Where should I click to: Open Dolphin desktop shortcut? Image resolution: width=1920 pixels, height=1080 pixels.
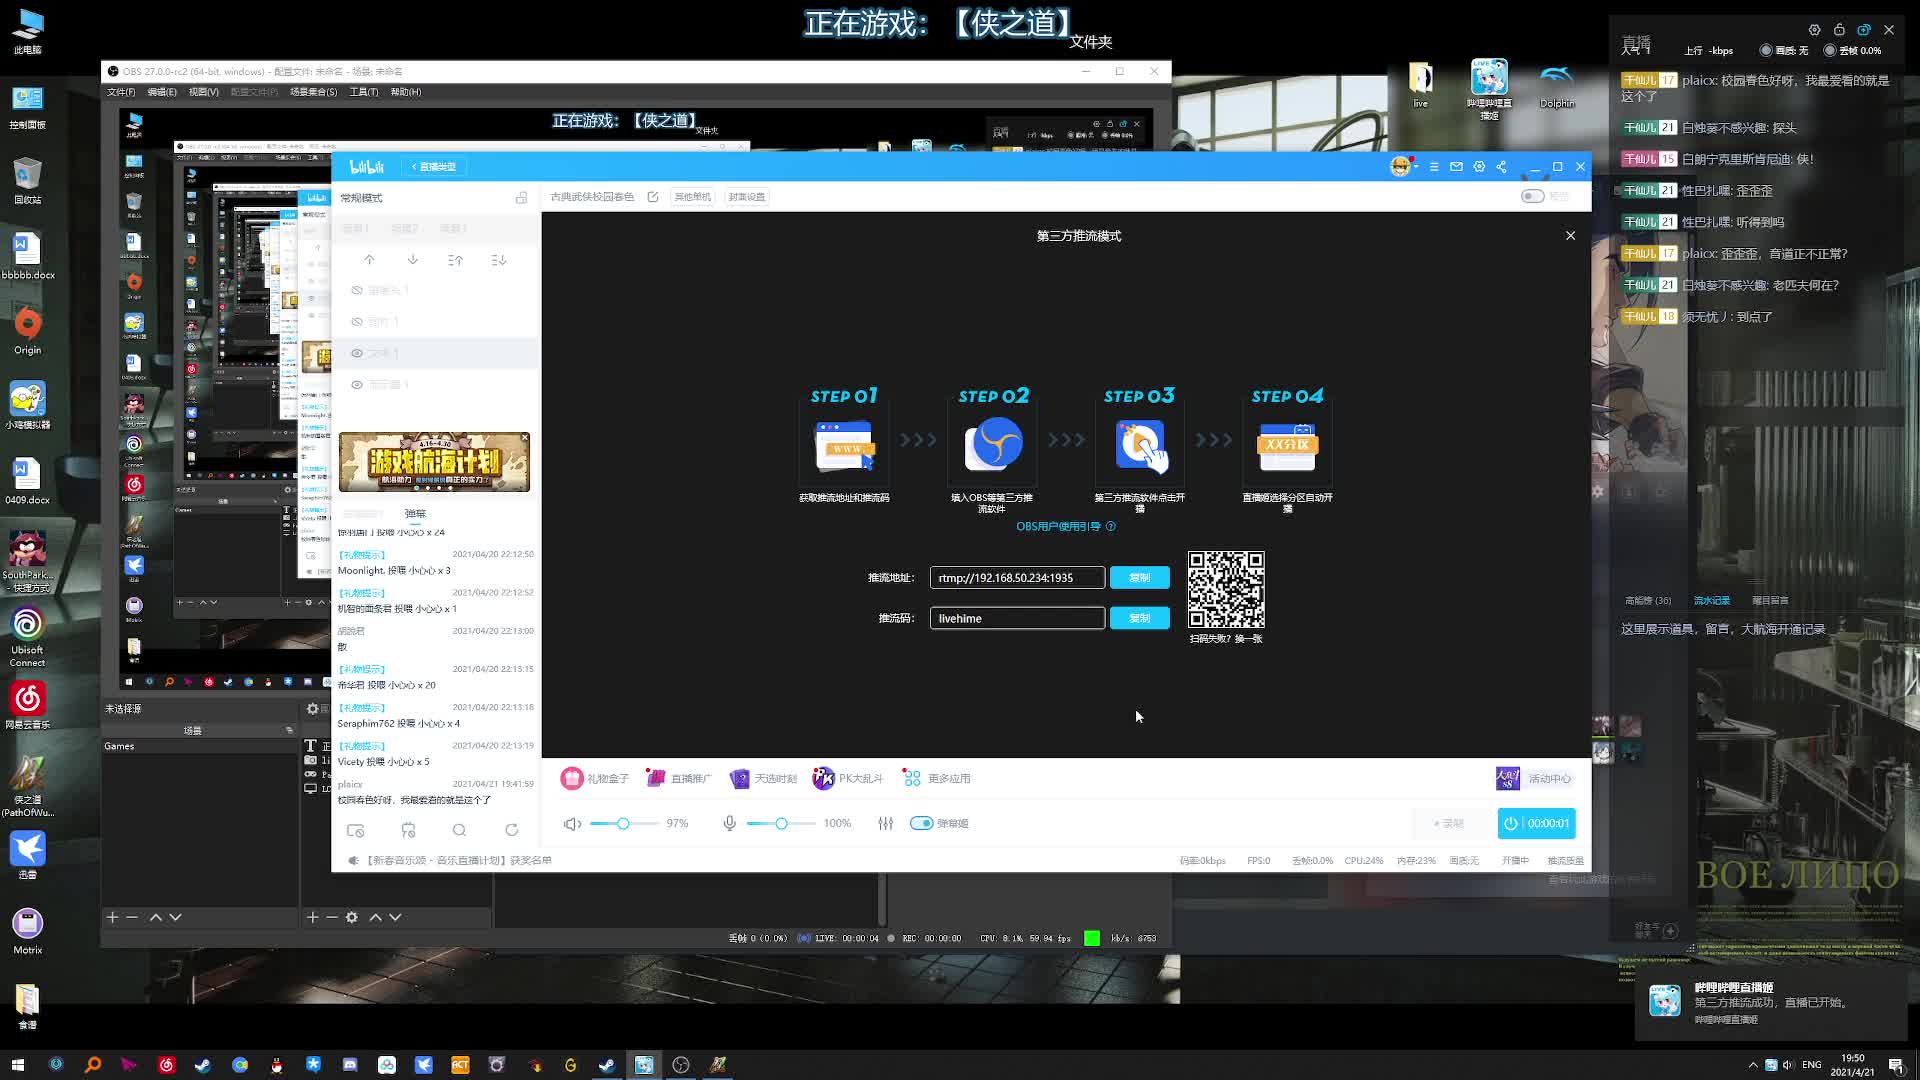[1556, 86]
